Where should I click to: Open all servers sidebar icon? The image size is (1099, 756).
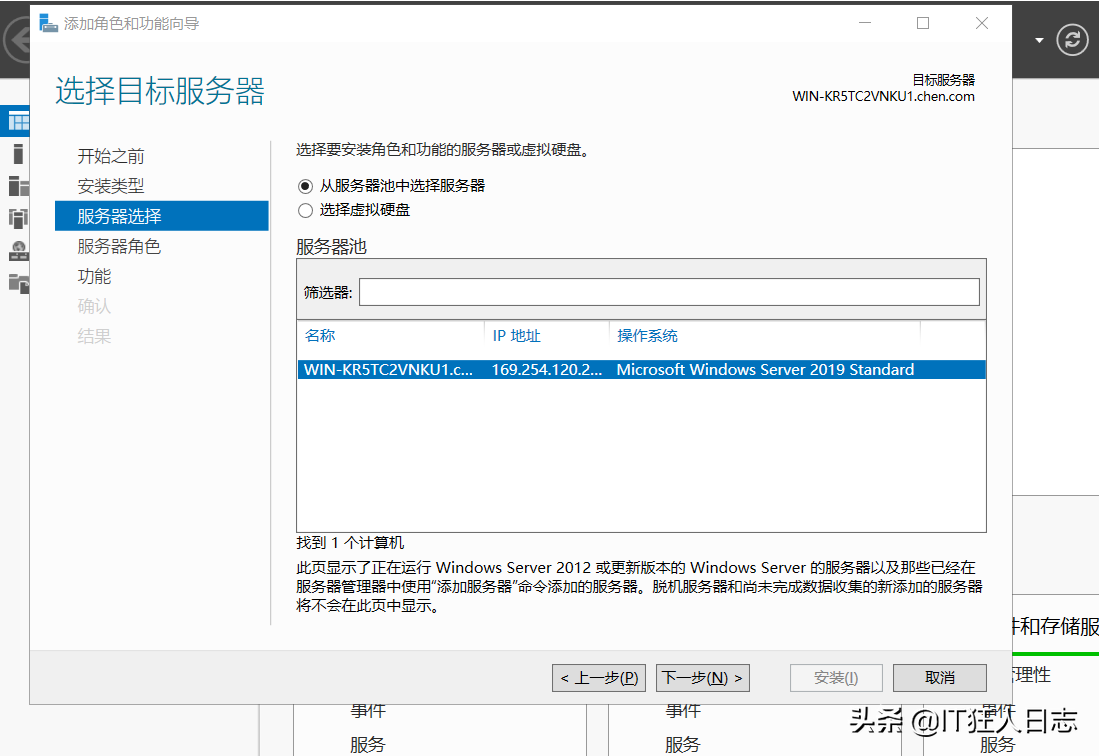pos(19,186)
